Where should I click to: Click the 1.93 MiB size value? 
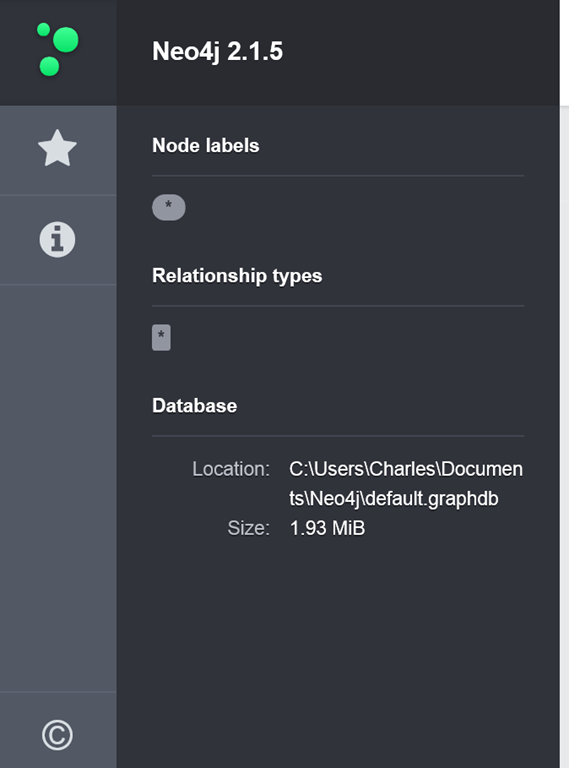click(x=327, y=528)
